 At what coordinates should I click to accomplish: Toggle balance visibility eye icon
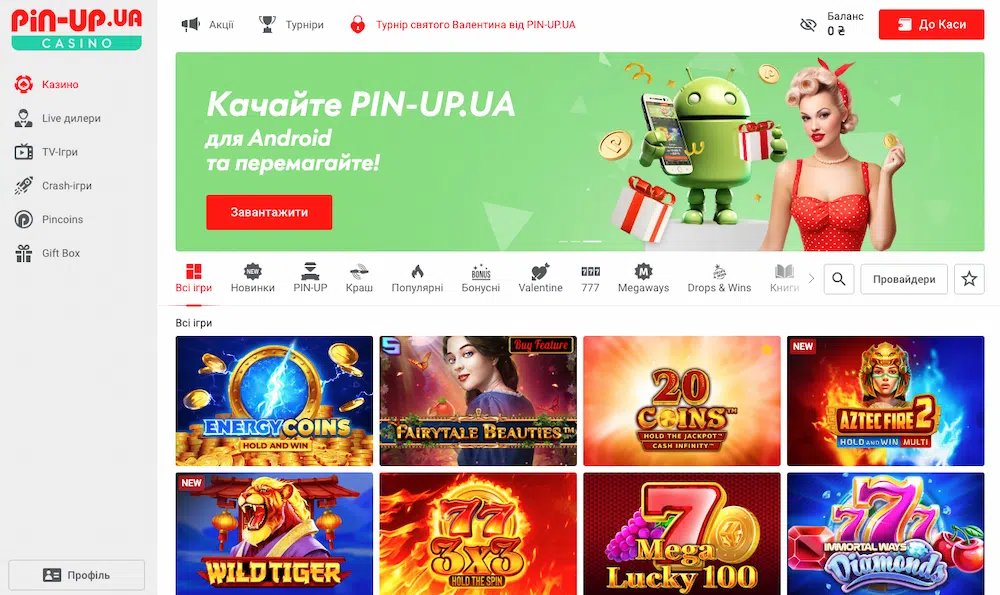click(808, 25)
